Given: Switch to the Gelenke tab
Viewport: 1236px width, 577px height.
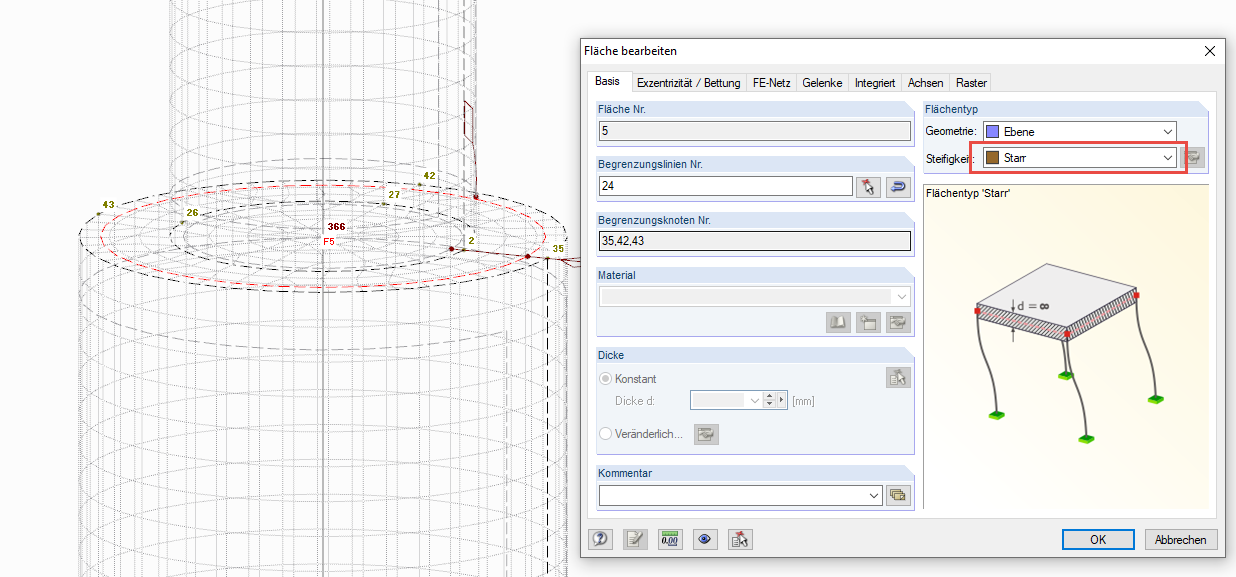Looking at the screenshot, I should 822,83.
